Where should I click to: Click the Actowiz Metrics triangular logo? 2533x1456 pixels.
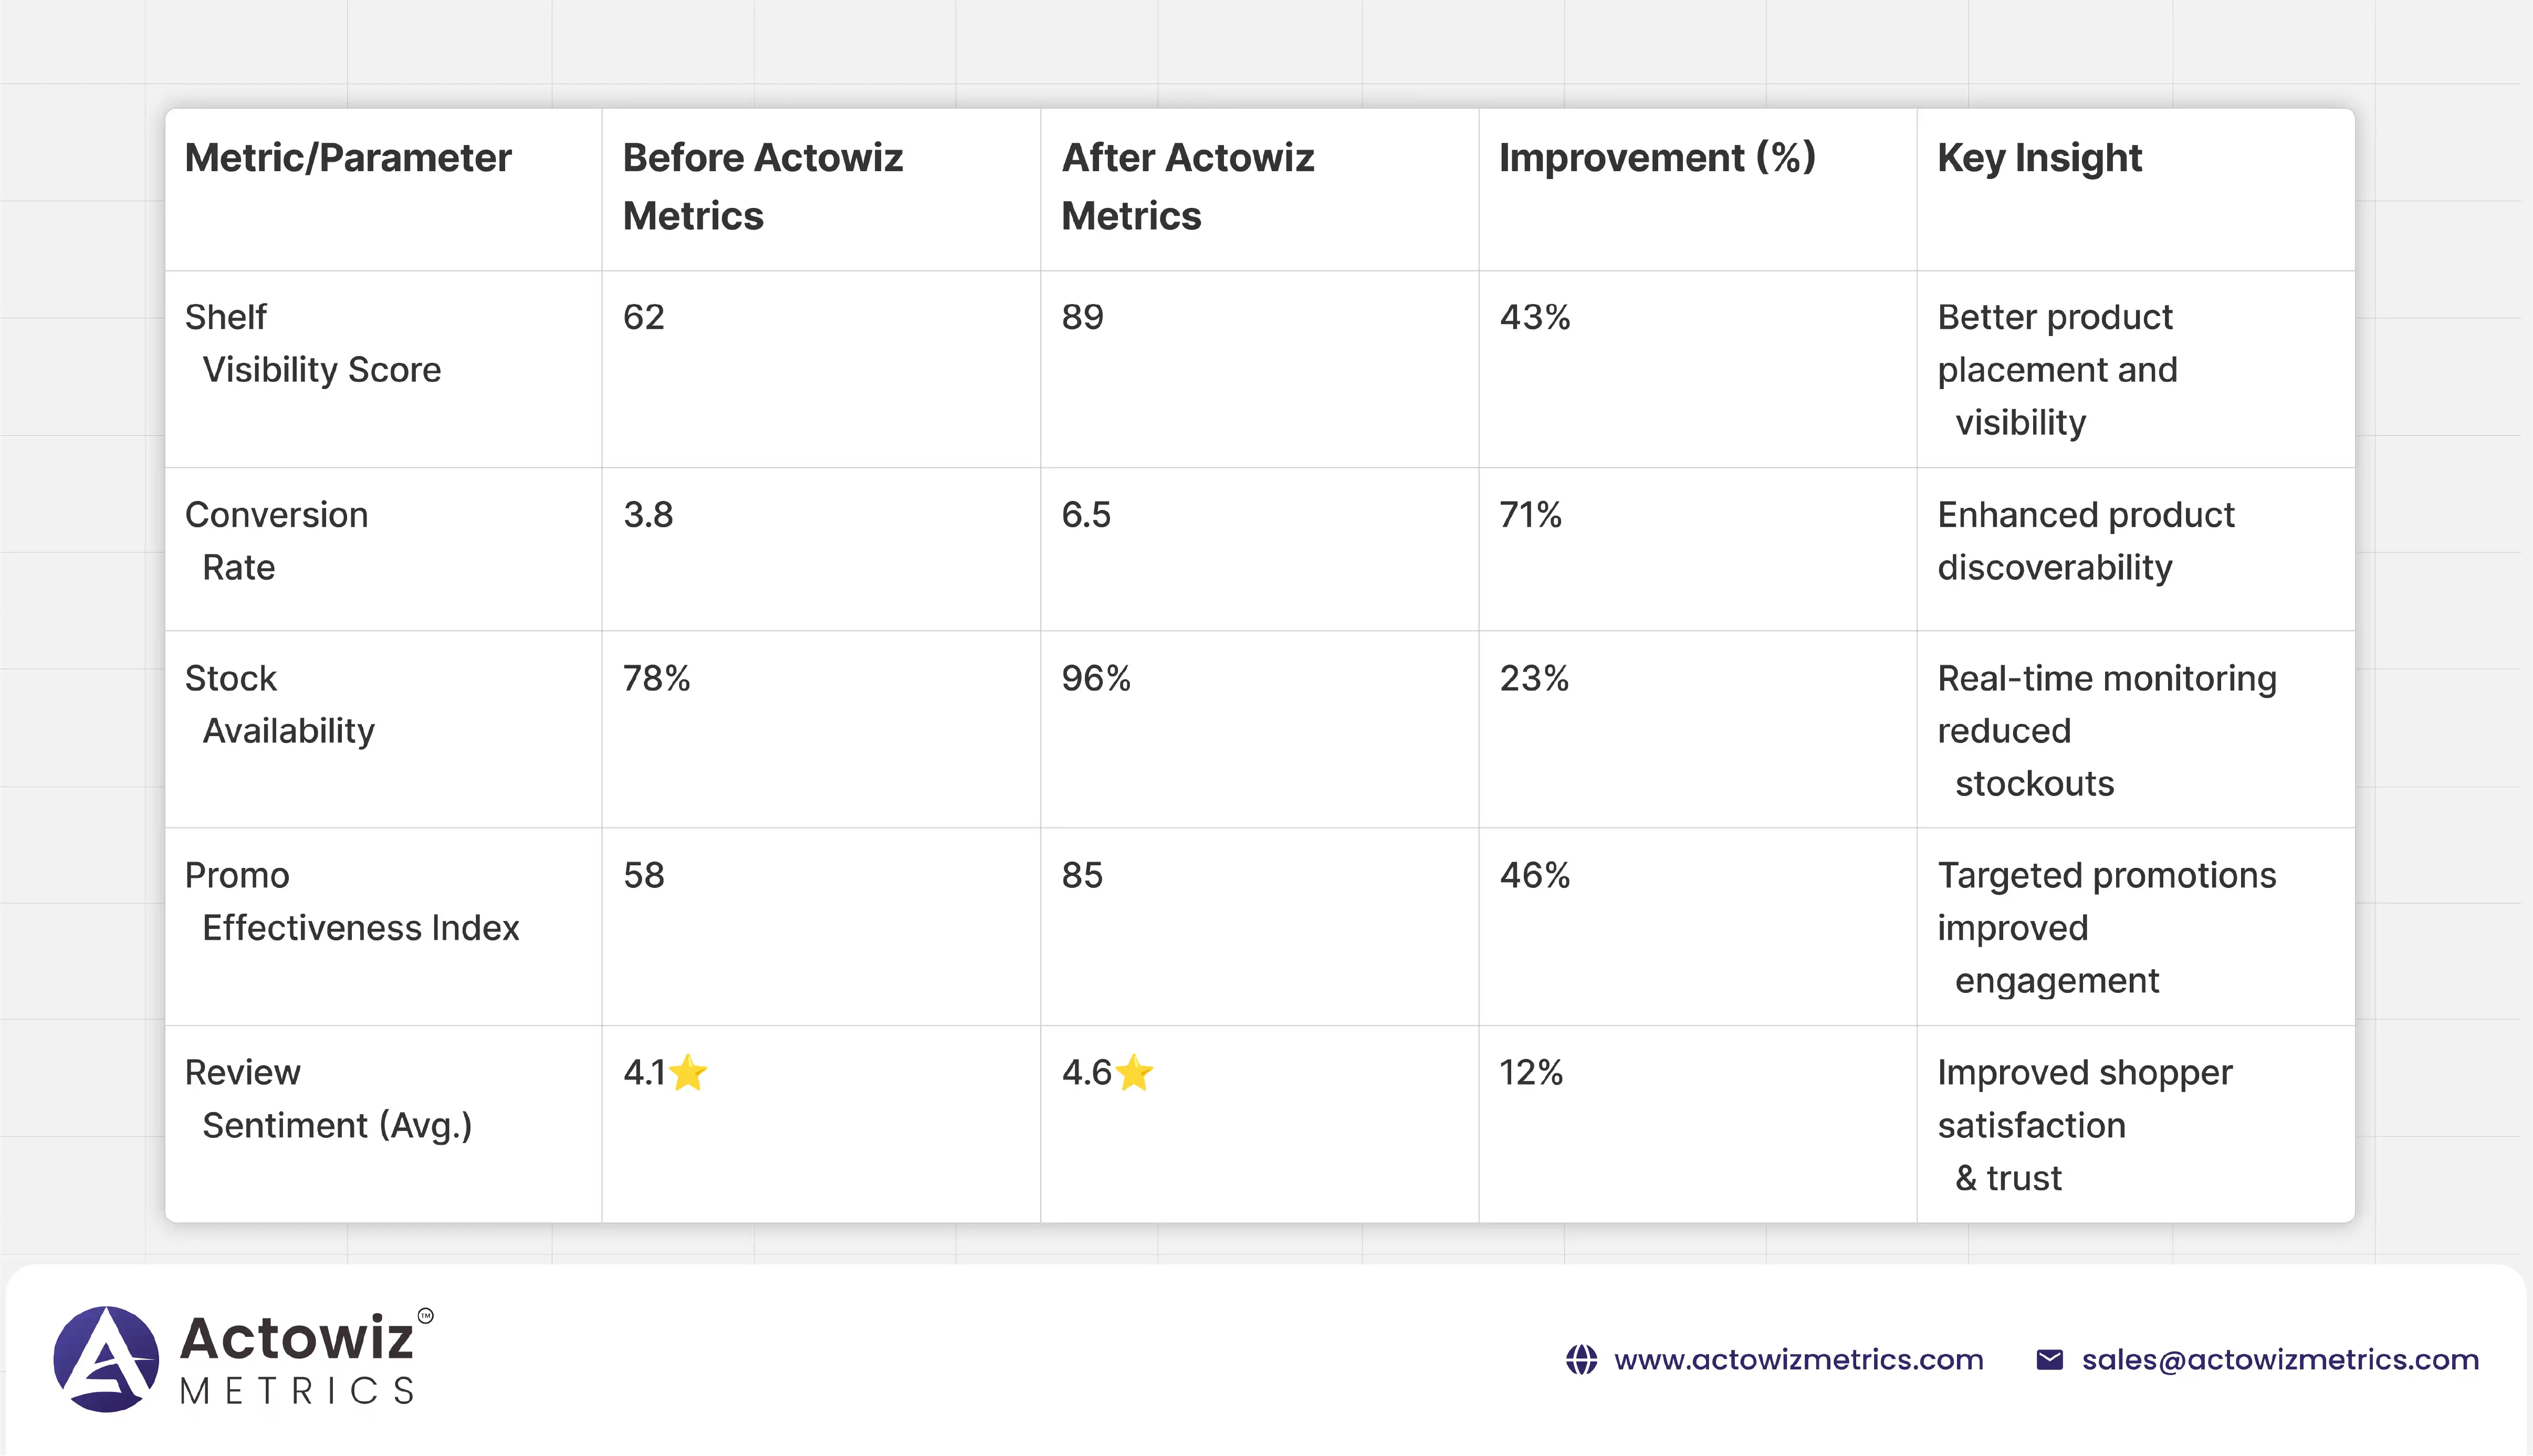coord(106,1358)
